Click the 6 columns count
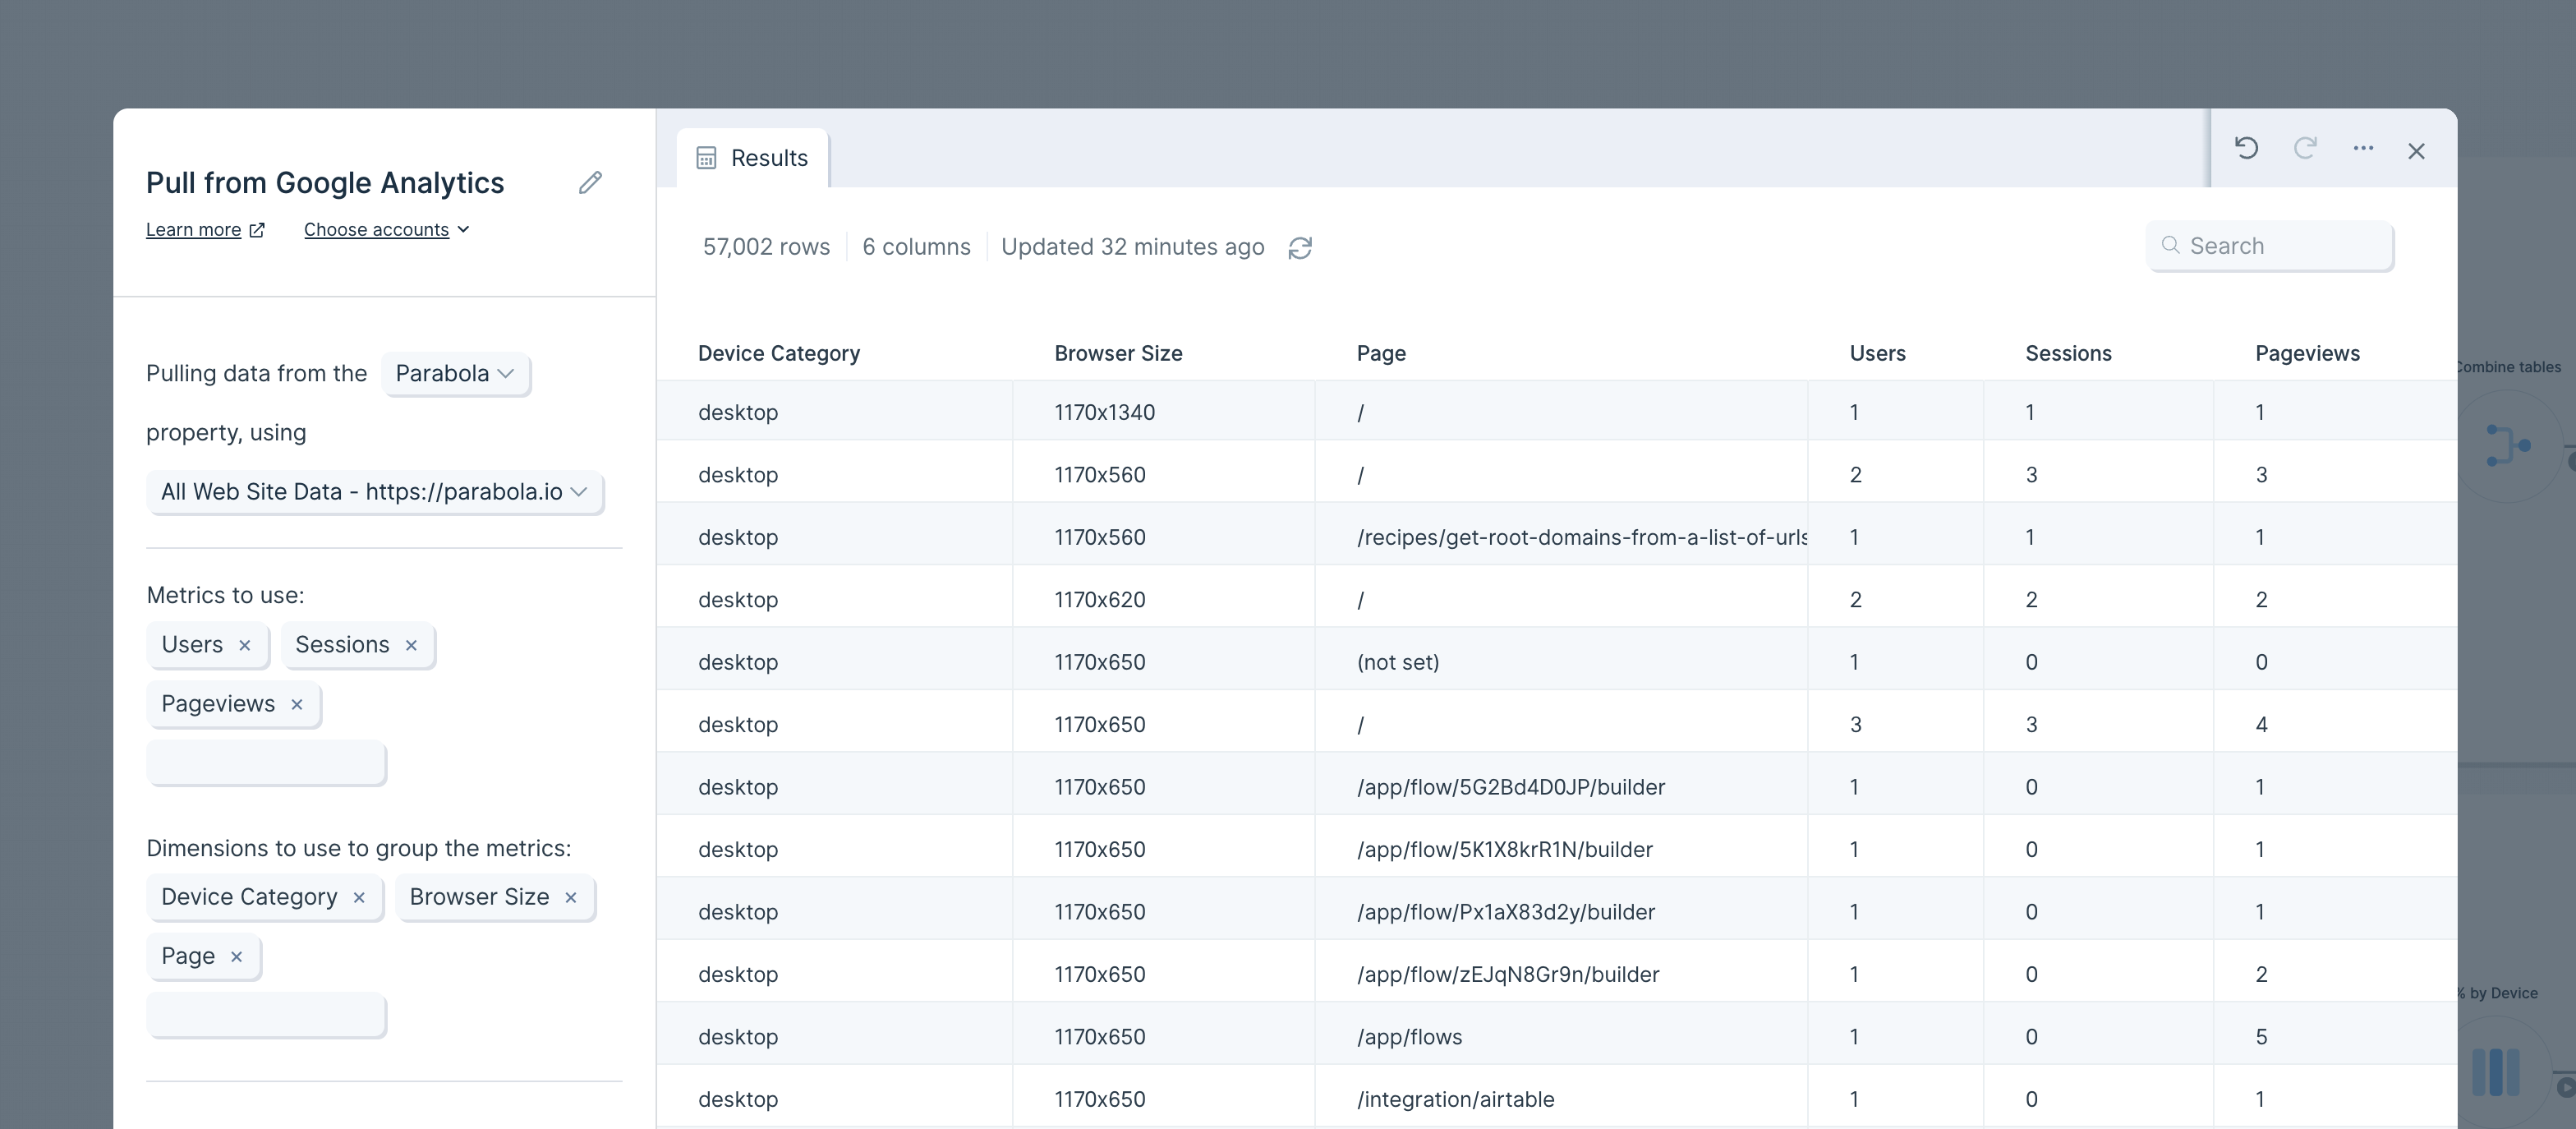2576x1129 pixels. [x=916, y=247]
